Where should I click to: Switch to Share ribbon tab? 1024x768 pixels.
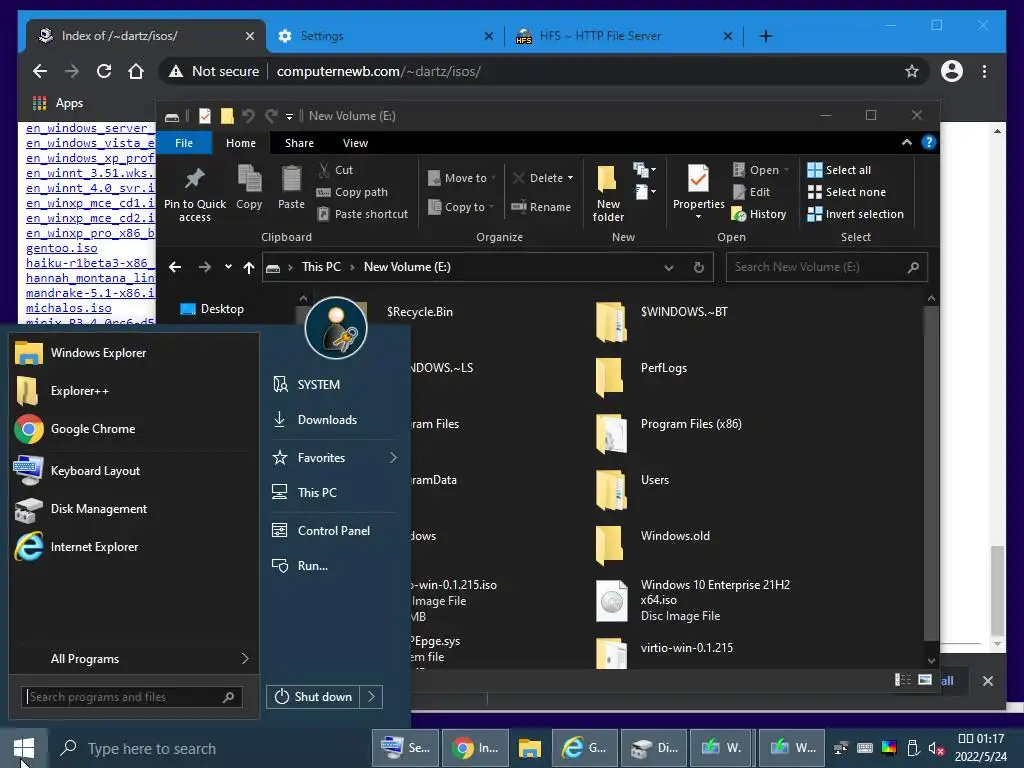point(299,142)
